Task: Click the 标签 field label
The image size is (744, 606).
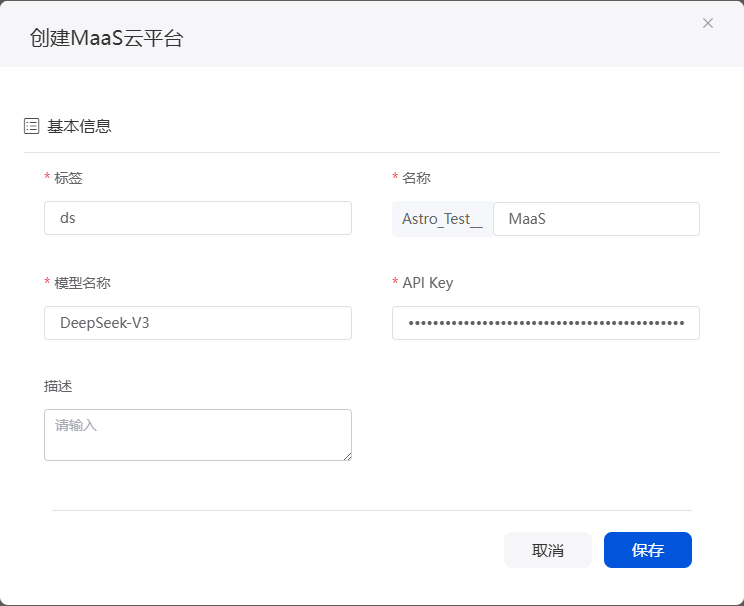Action: [x=68, y=178]
